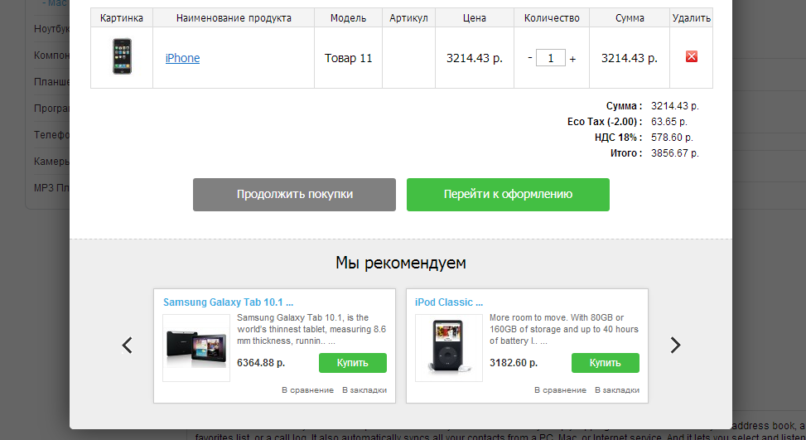Focus the quantity input field showing 1
Viewport: 806px width, 440px height.
click(551, 58)
